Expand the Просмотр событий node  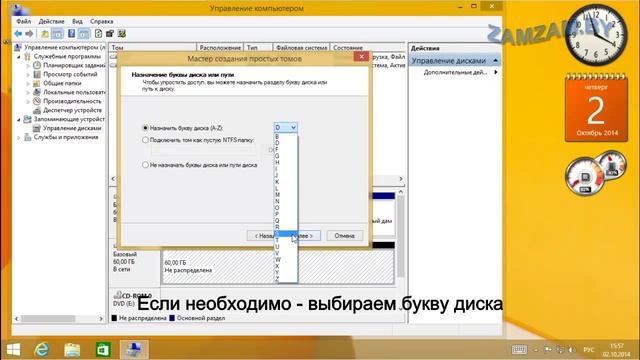[x=28, y=74]
